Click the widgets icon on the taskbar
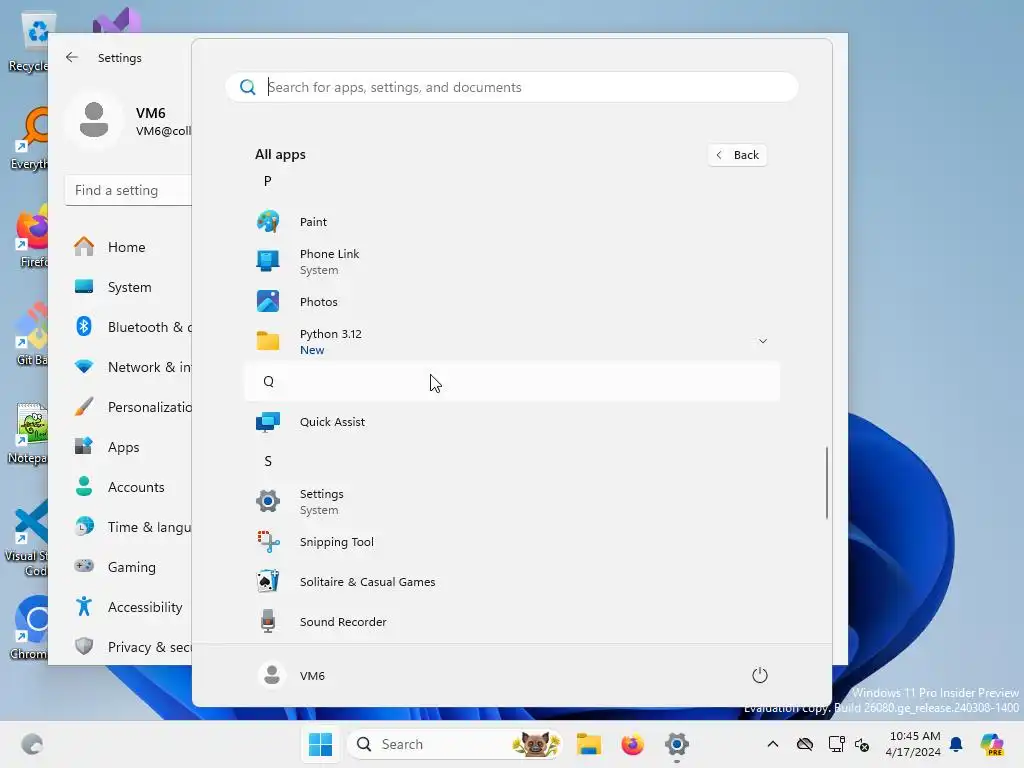 [32, 744]
